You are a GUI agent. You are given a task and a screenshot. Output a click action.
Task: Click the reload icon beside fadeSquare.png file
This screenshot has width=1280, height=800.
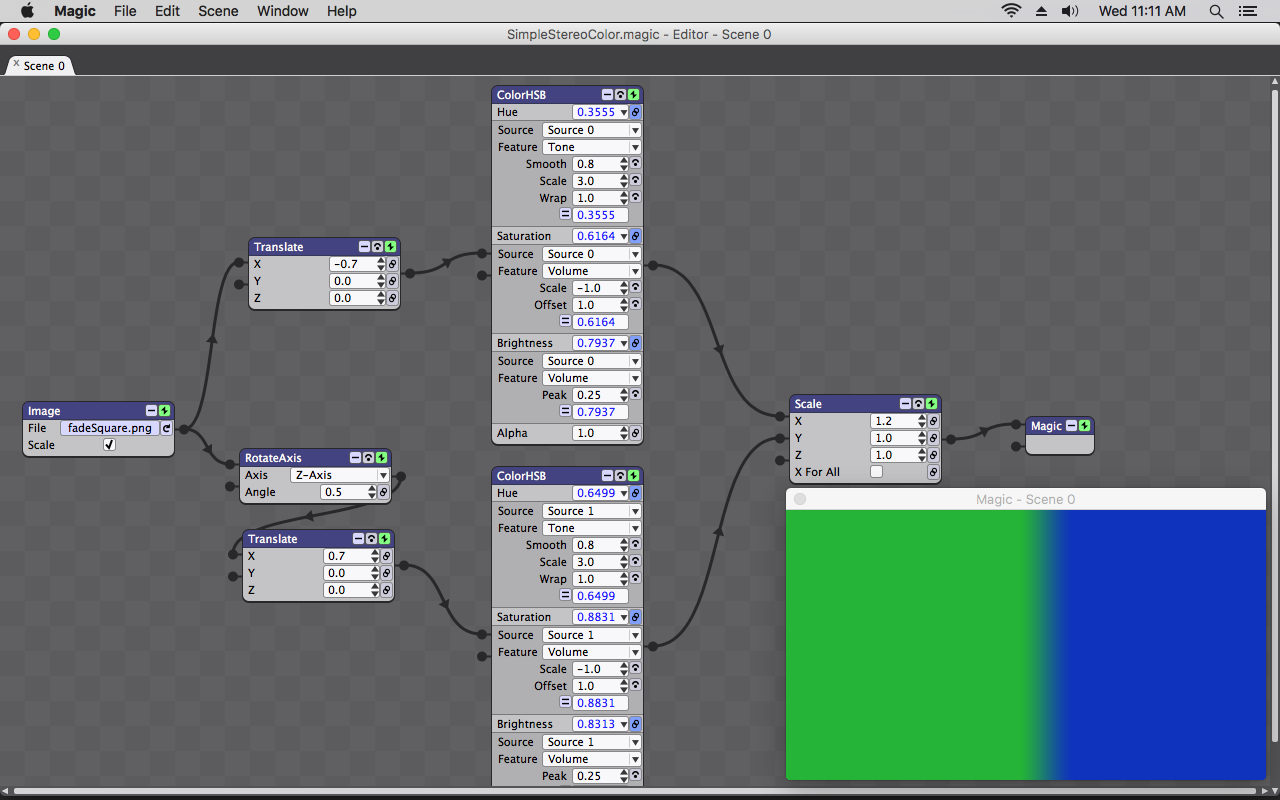166,428
